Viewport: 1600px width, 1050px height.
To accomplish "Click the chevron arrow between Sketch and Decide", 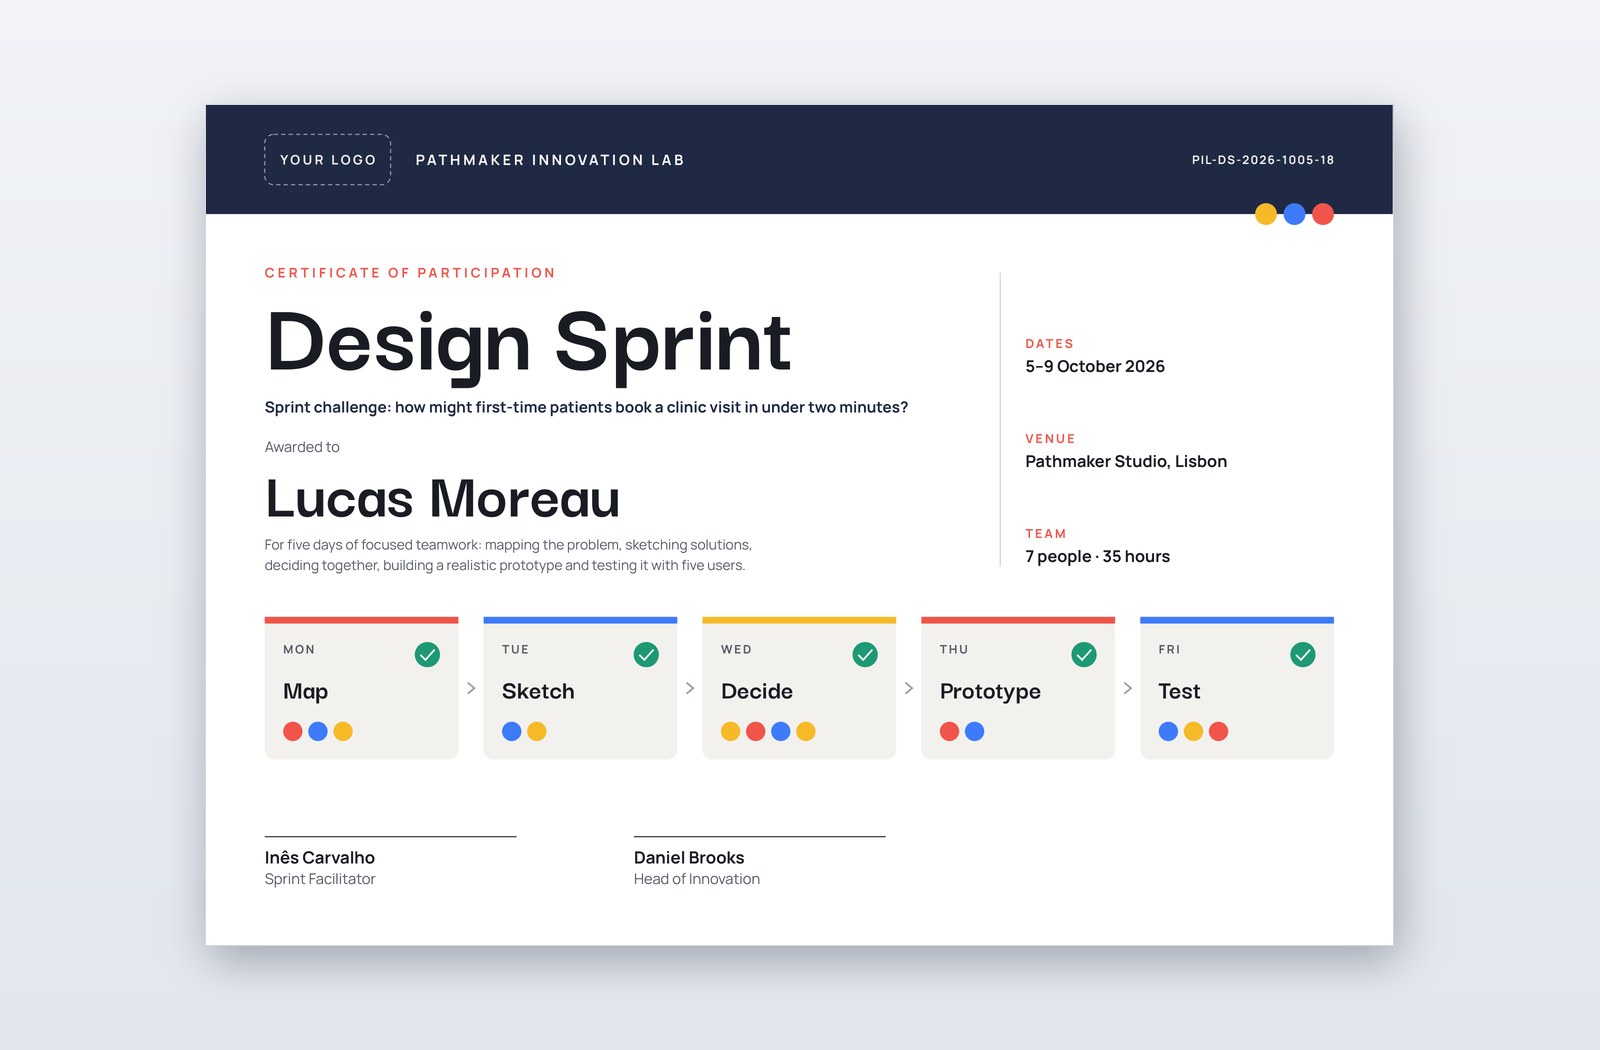I will pyautogui.click(x=690, y=688).
